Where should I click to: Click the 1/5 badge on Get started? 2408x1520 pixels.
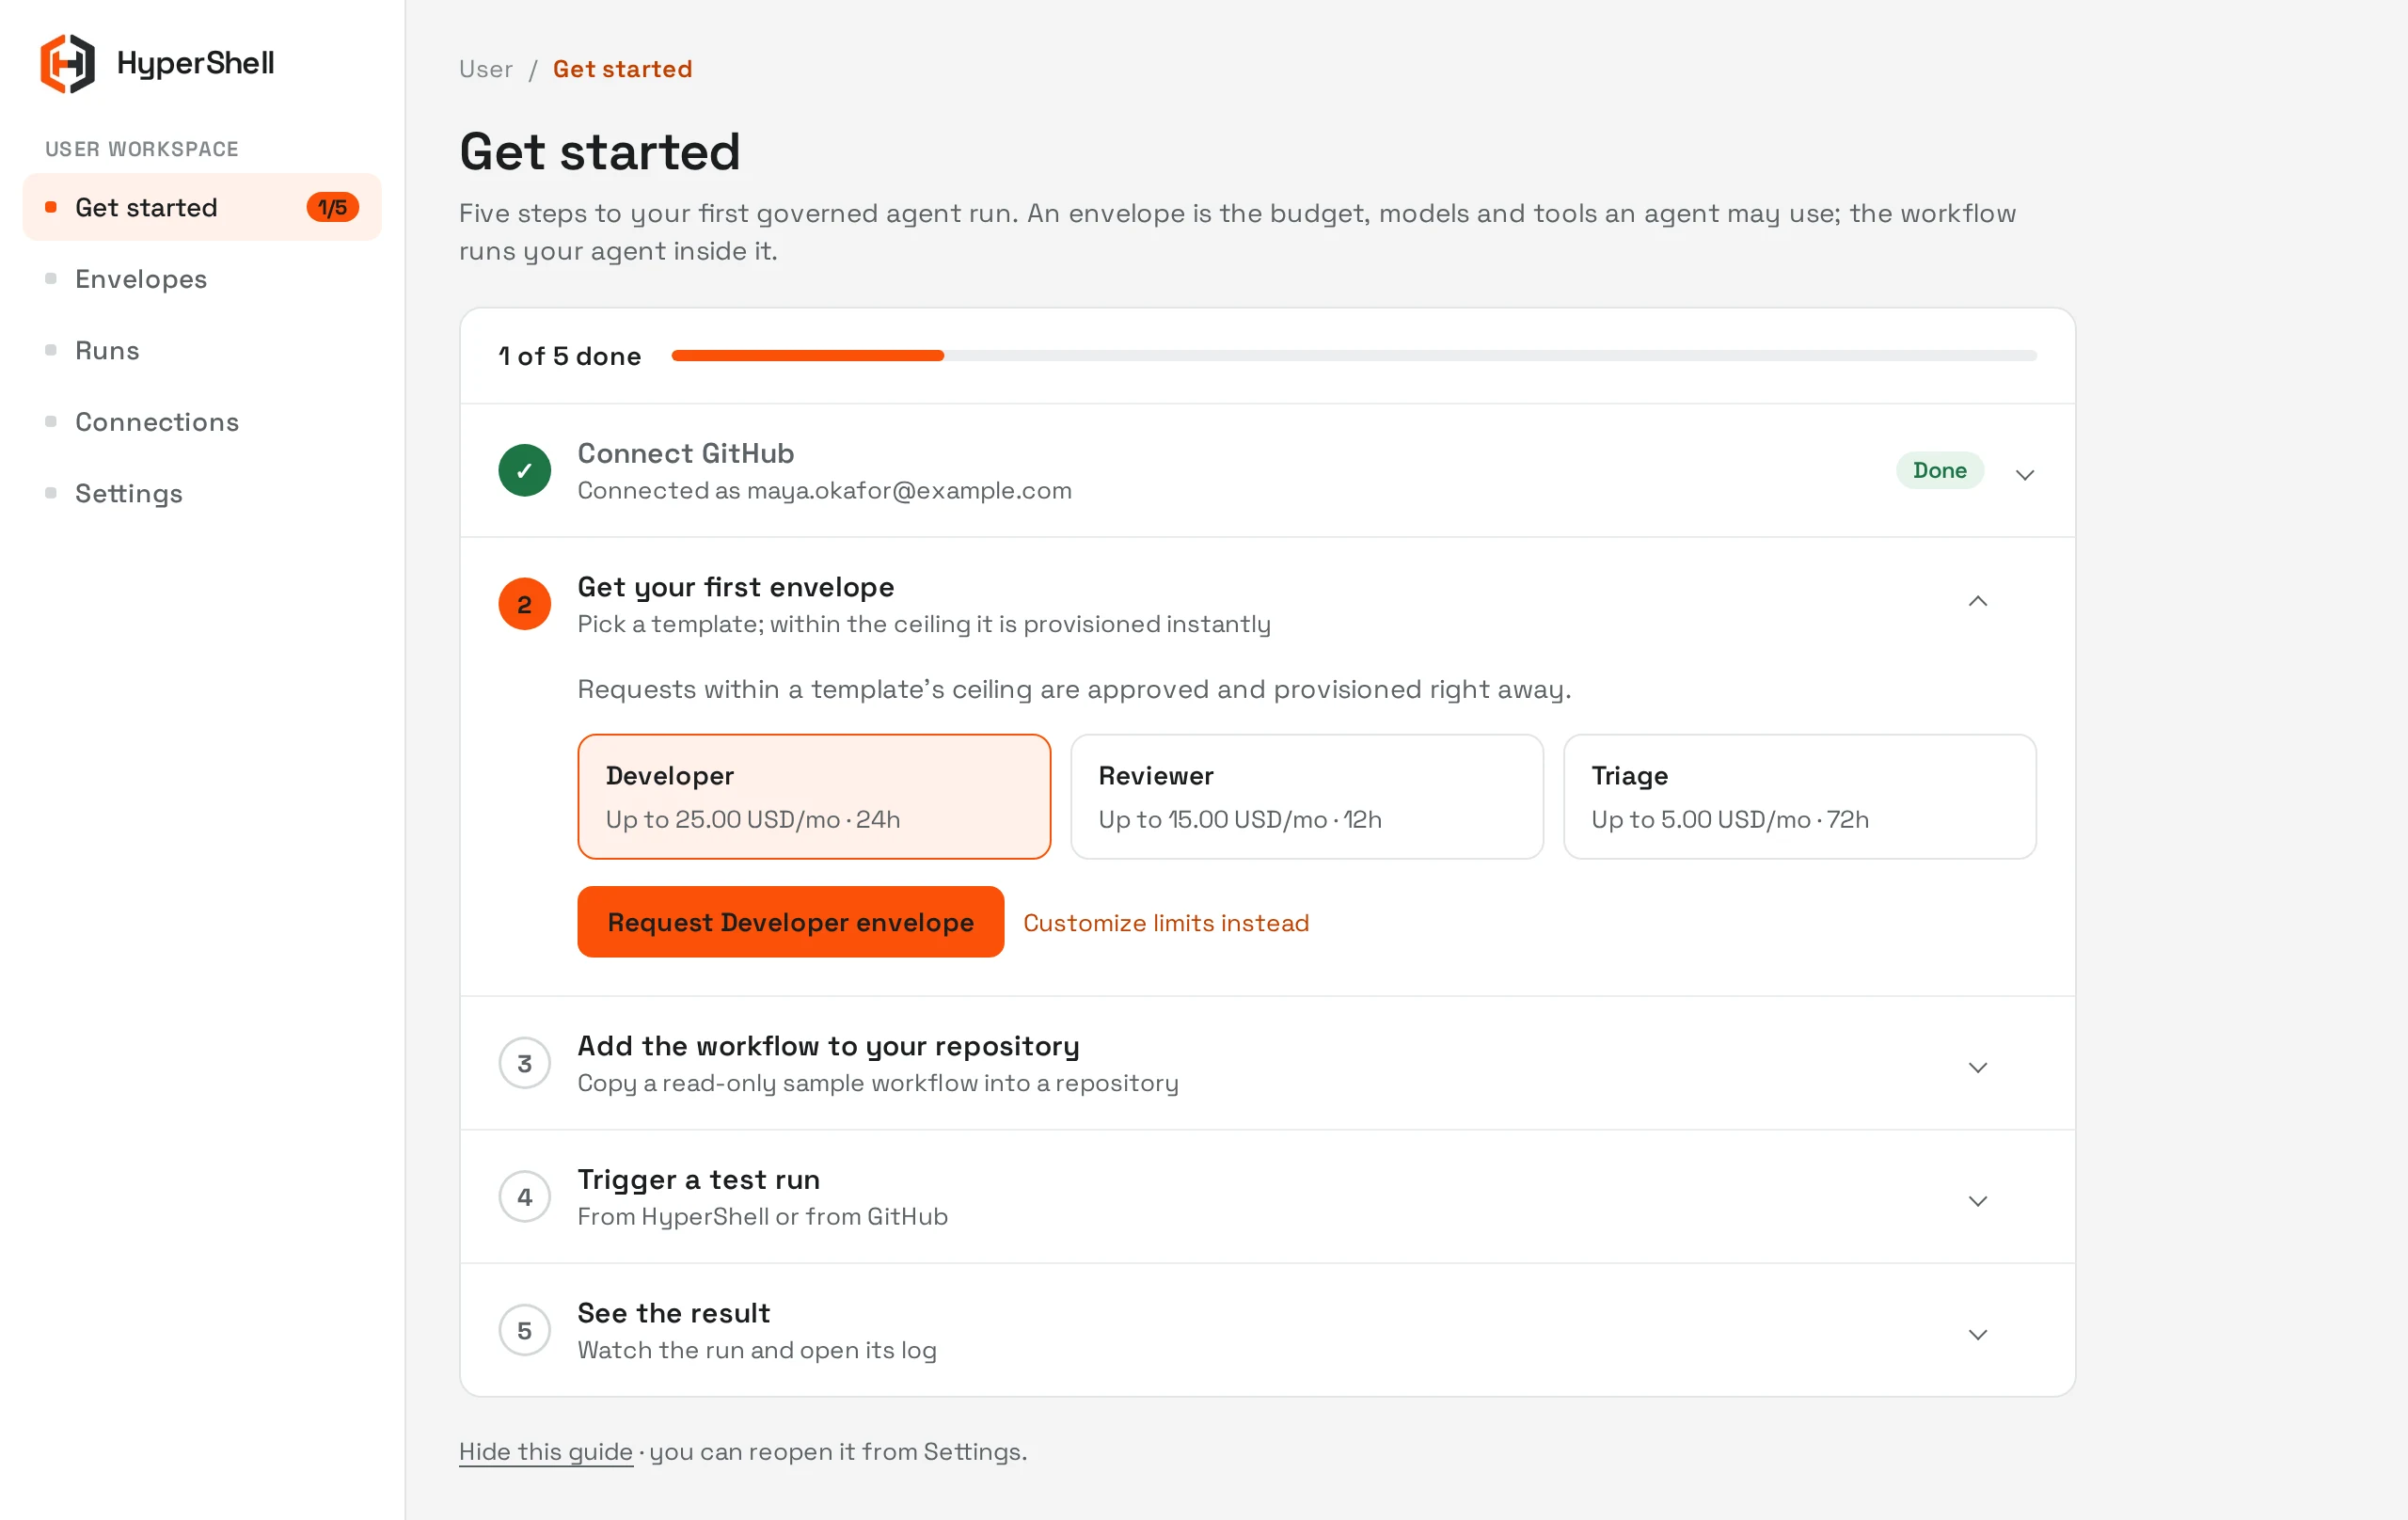click(332, 207)
